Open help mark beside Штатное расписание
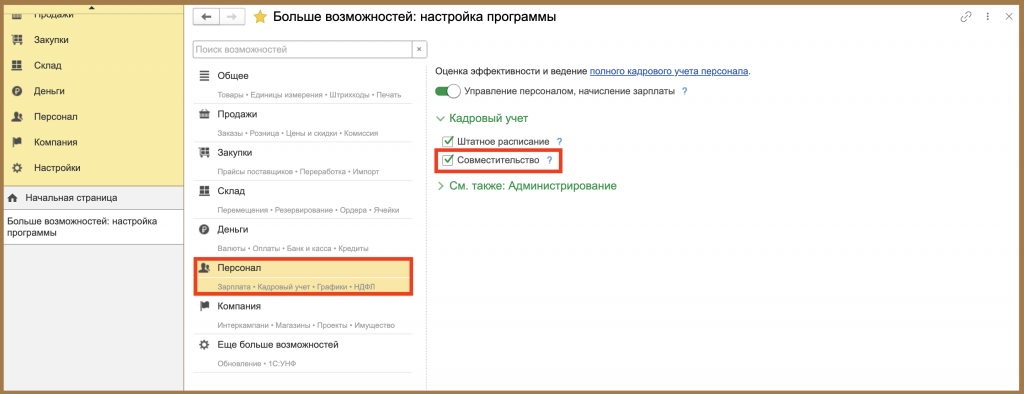Screen dimensions: 1024x394 559,141
